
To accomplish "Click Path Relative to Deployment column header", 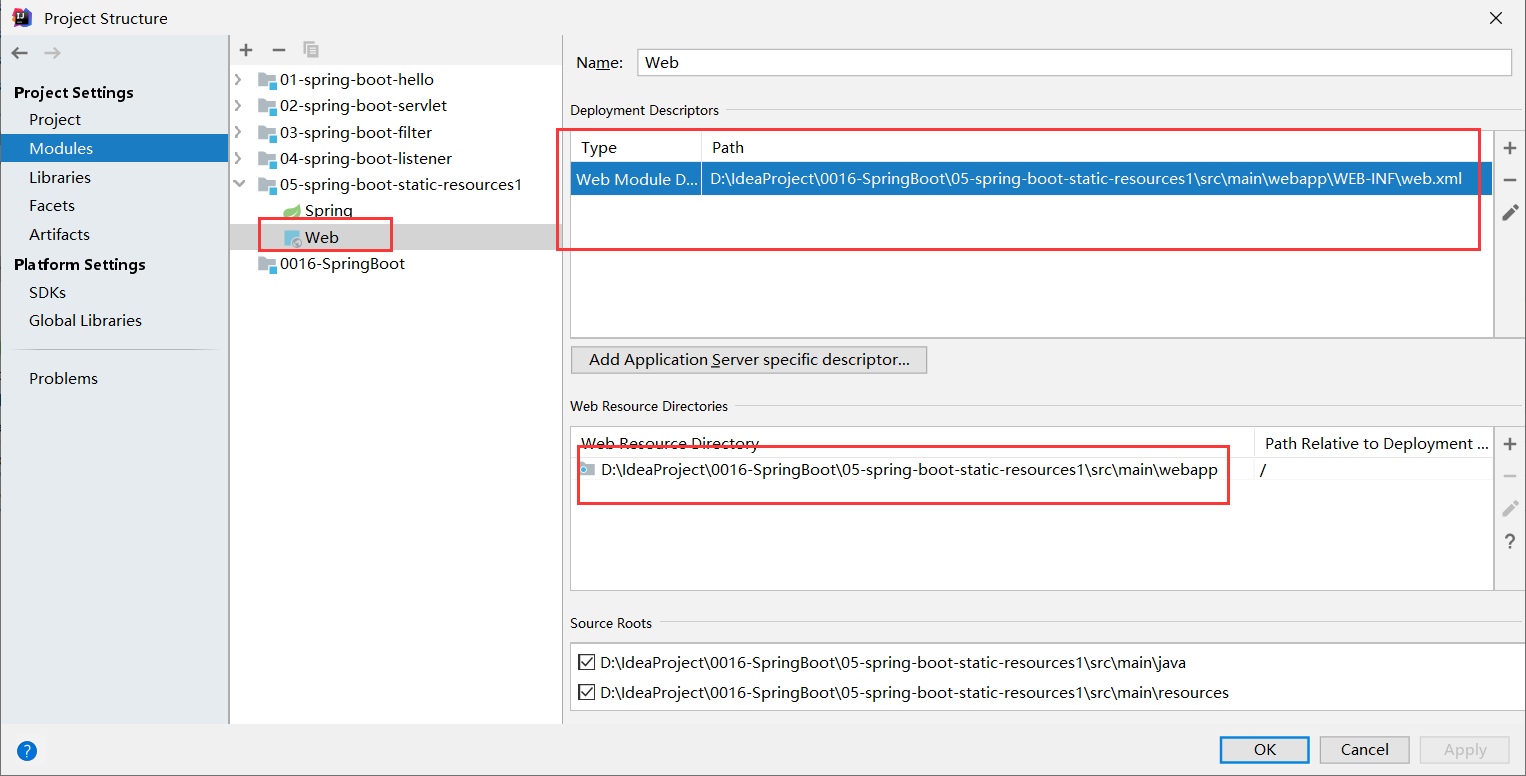I will 1374,443.
